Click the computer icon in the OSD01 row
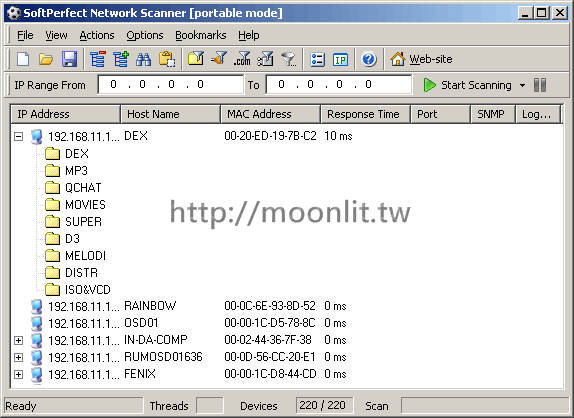574x418 pixels. pyautogui.click(x=37, y=323)
